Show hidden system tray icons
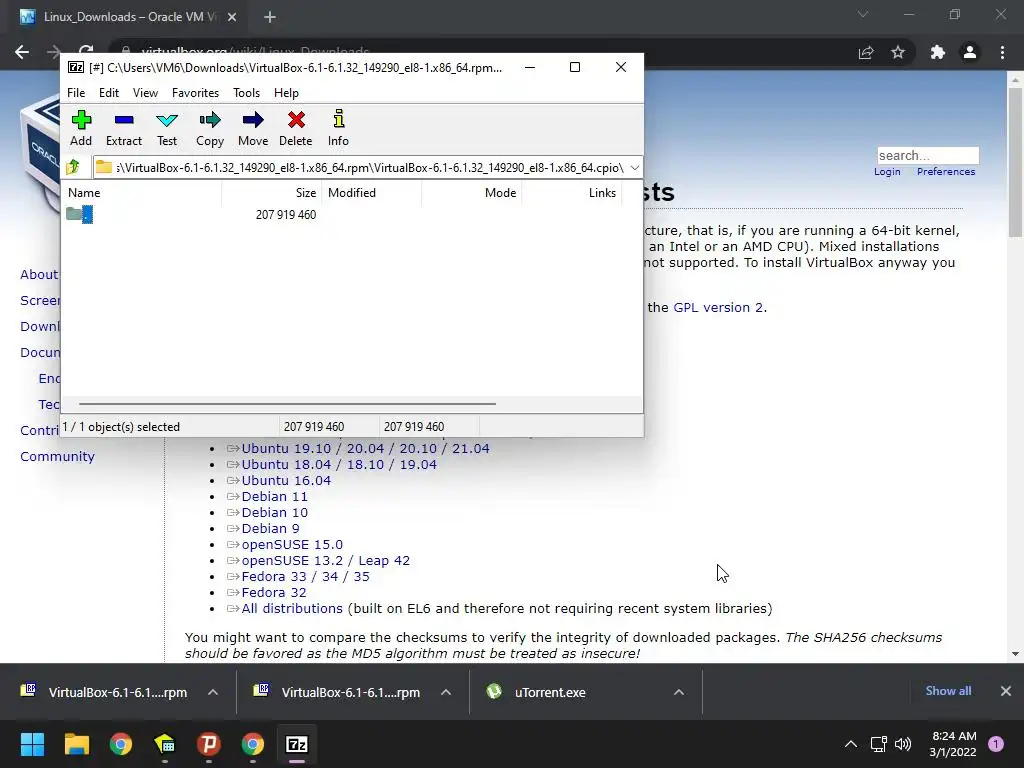 [x=850, y=744]
